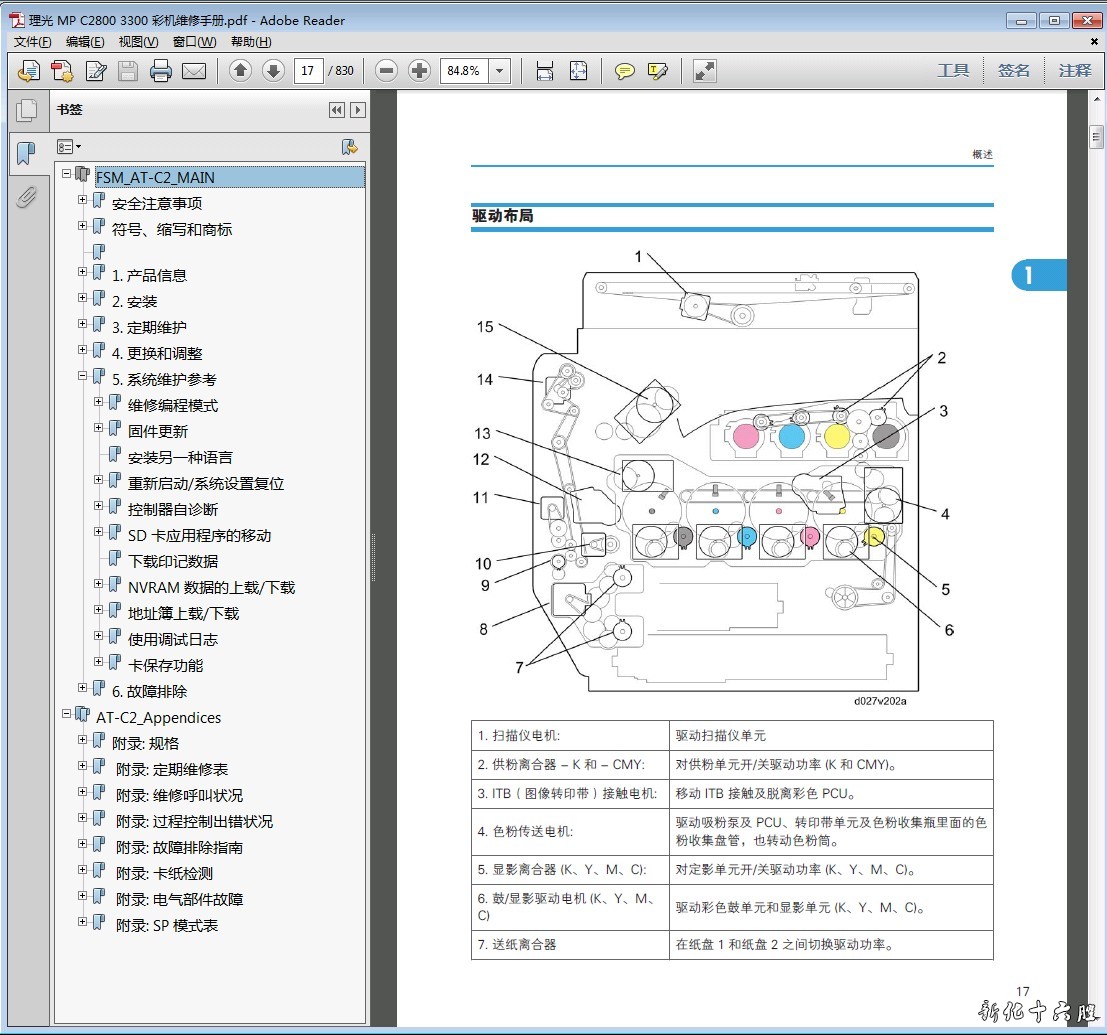Click the zoom out minus button
Viewport: 1107px width, 1035px height.
coord(387,71)
